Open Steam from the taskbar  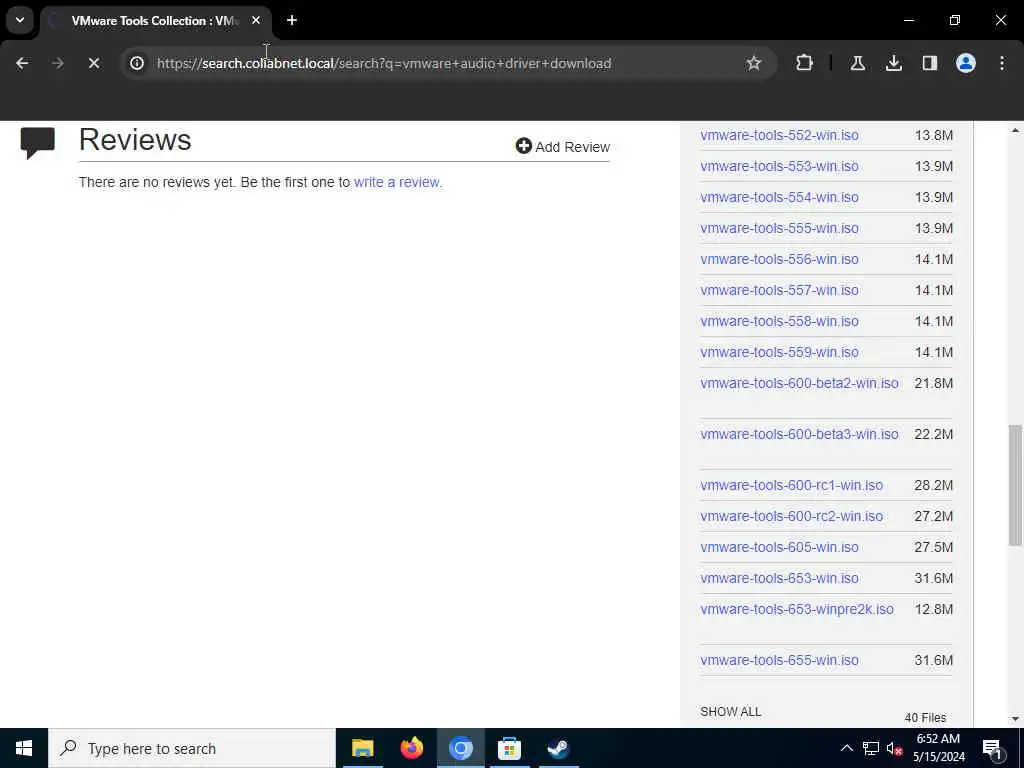click(x=558, y=748)
